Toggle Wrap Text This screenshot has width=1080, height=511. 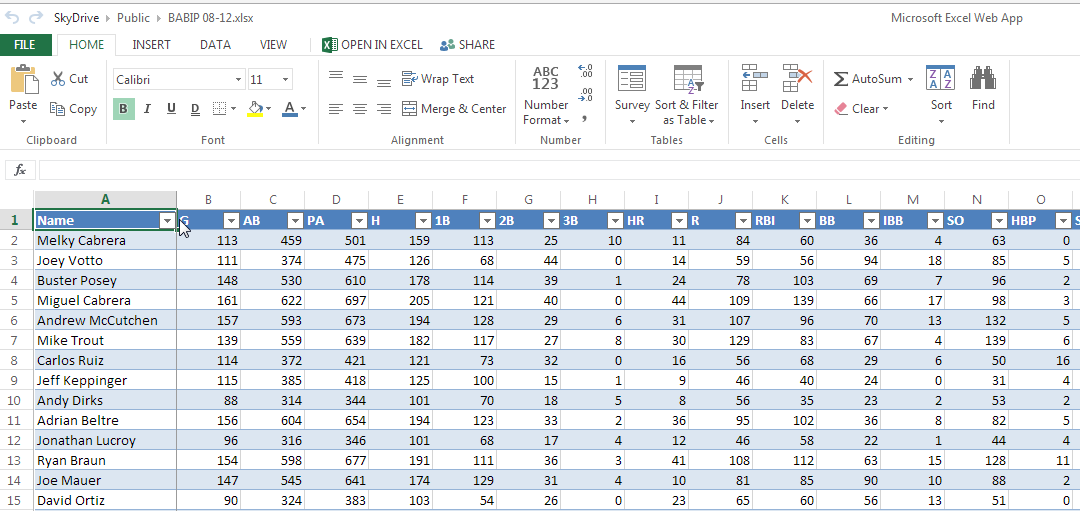438,79
